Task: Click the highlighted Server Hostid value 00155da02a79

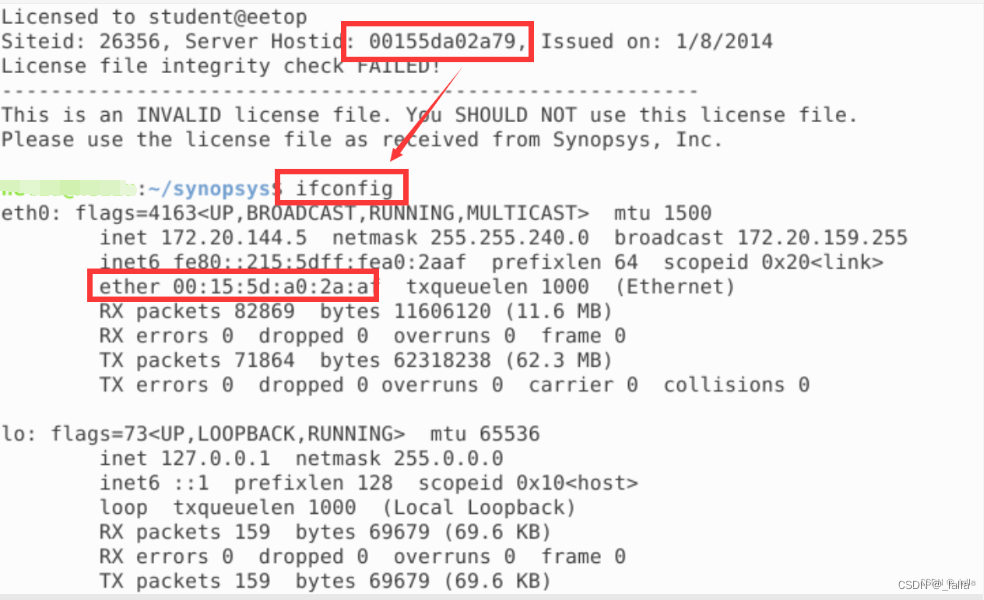Action: [440, 42]
